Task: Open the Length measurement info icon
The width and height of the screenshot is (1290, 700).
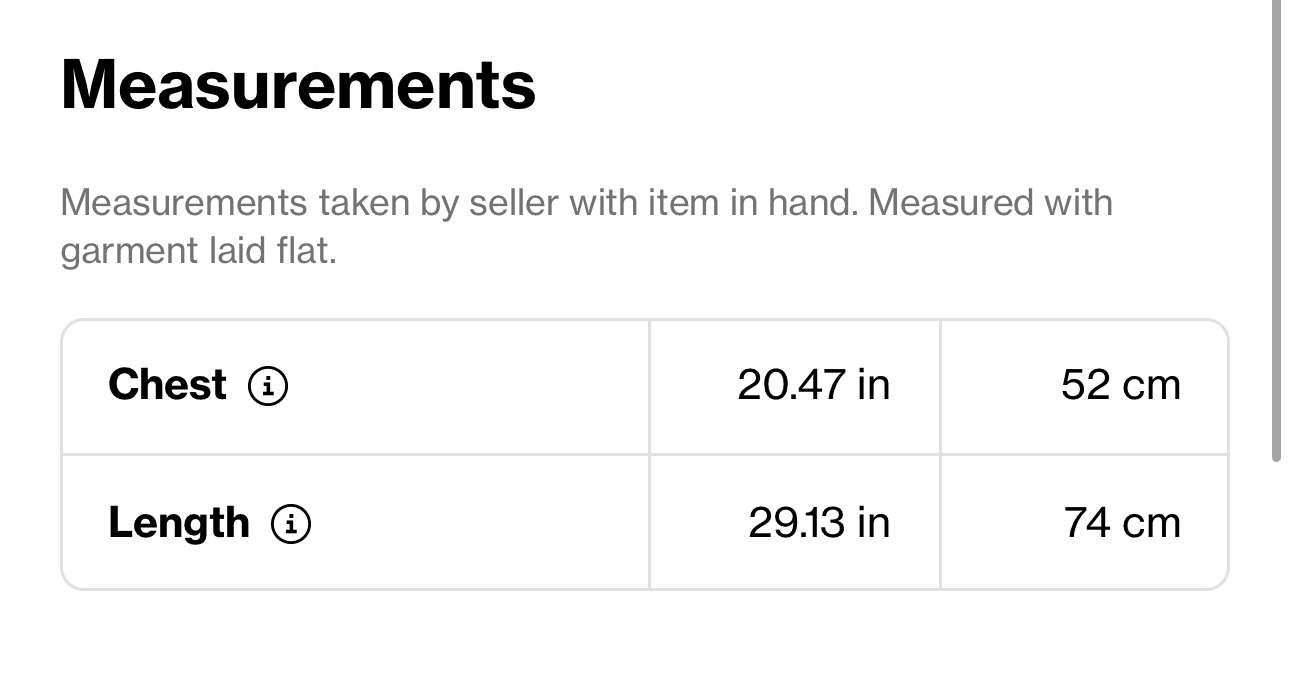Action: [291, 523]
